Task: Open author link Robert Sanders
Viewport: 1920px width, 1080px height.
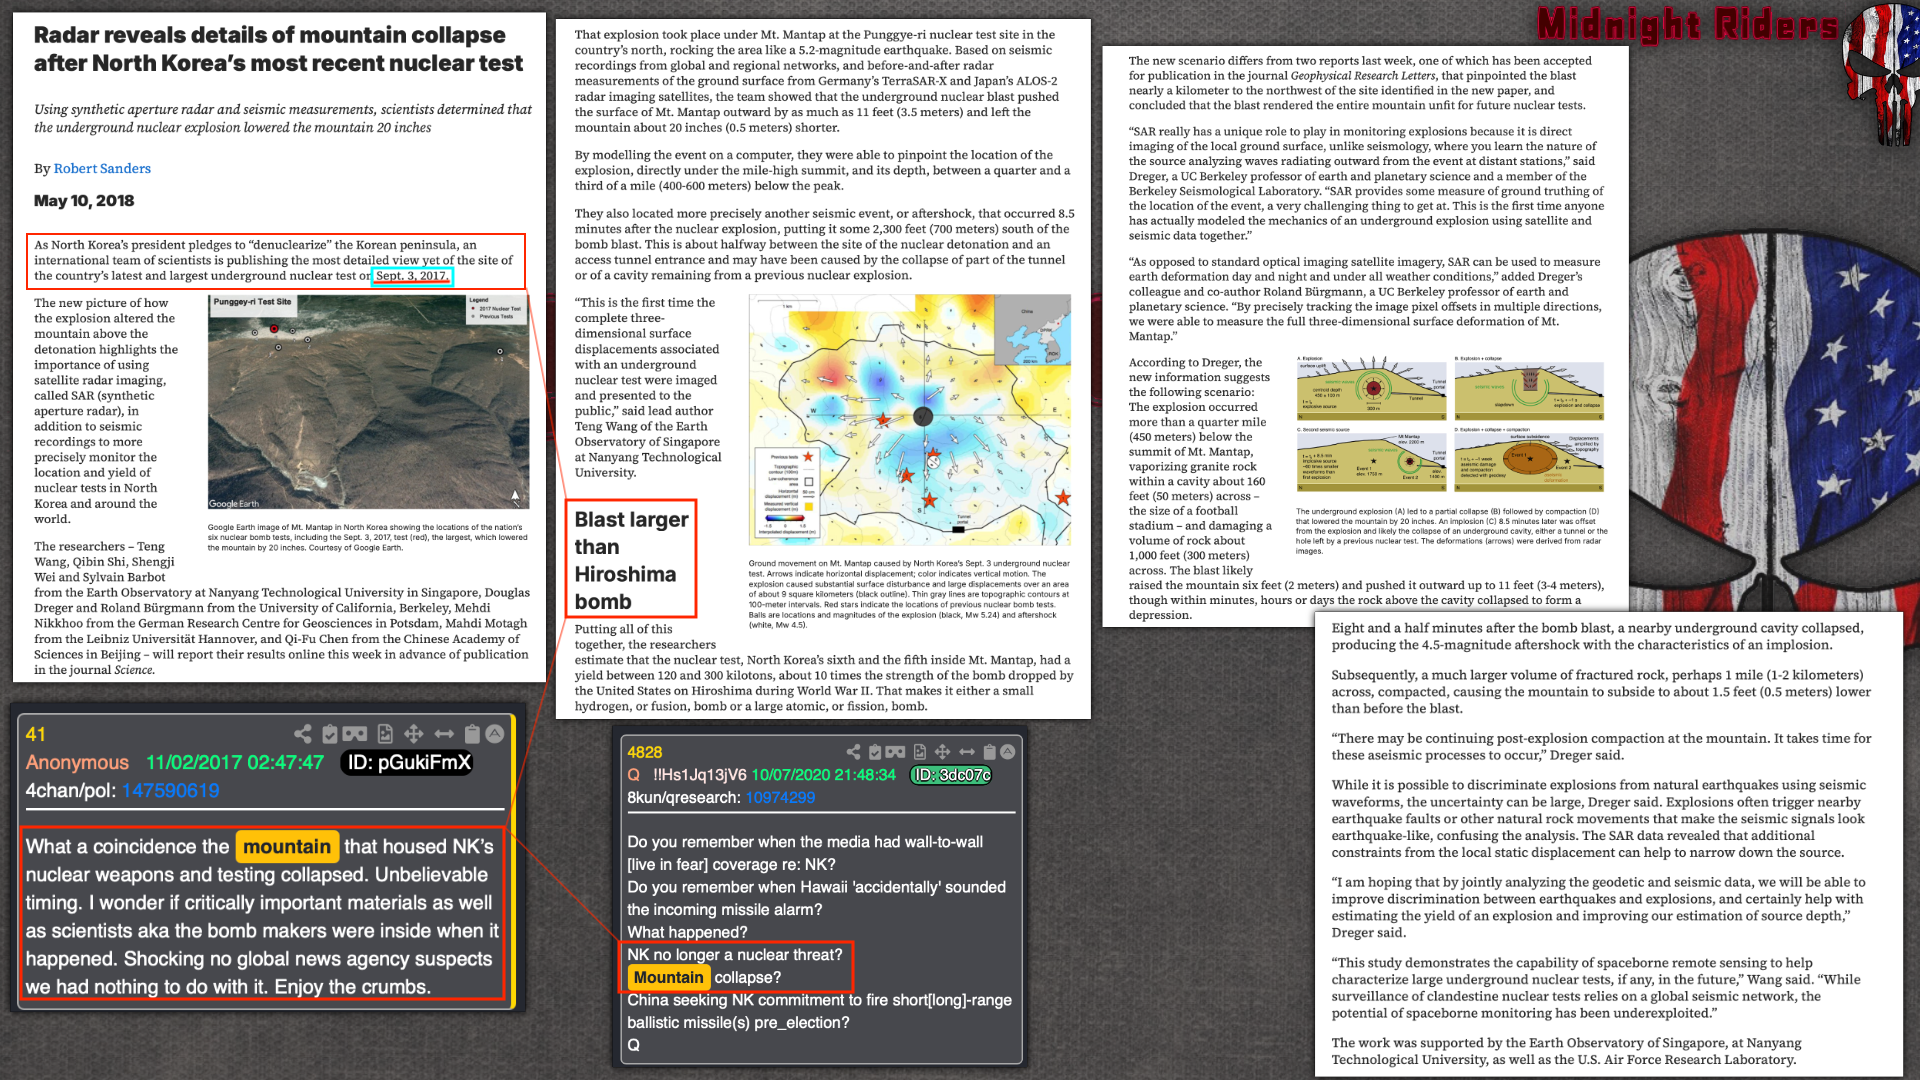Action: click(x=102, y=169)
